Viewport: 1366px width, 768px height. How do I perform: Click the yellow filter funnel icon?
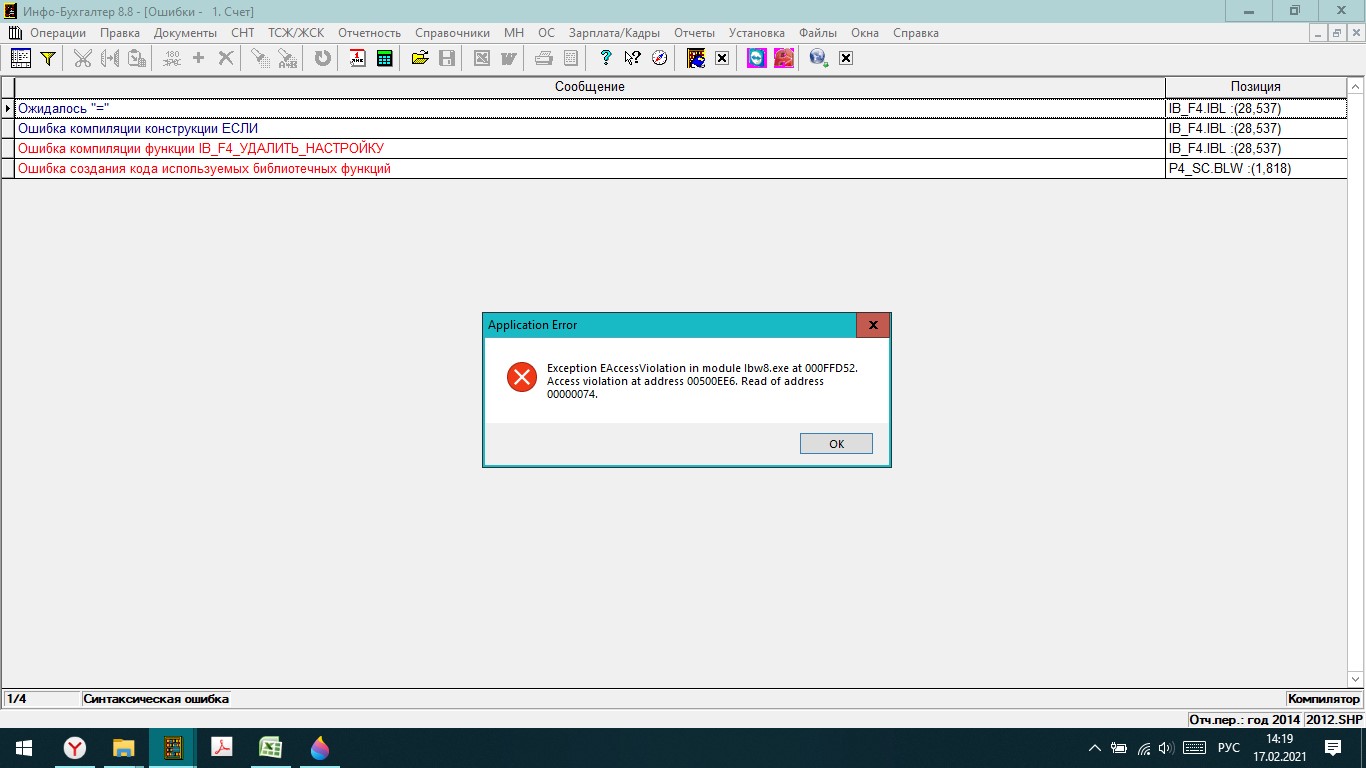(47, 58)
